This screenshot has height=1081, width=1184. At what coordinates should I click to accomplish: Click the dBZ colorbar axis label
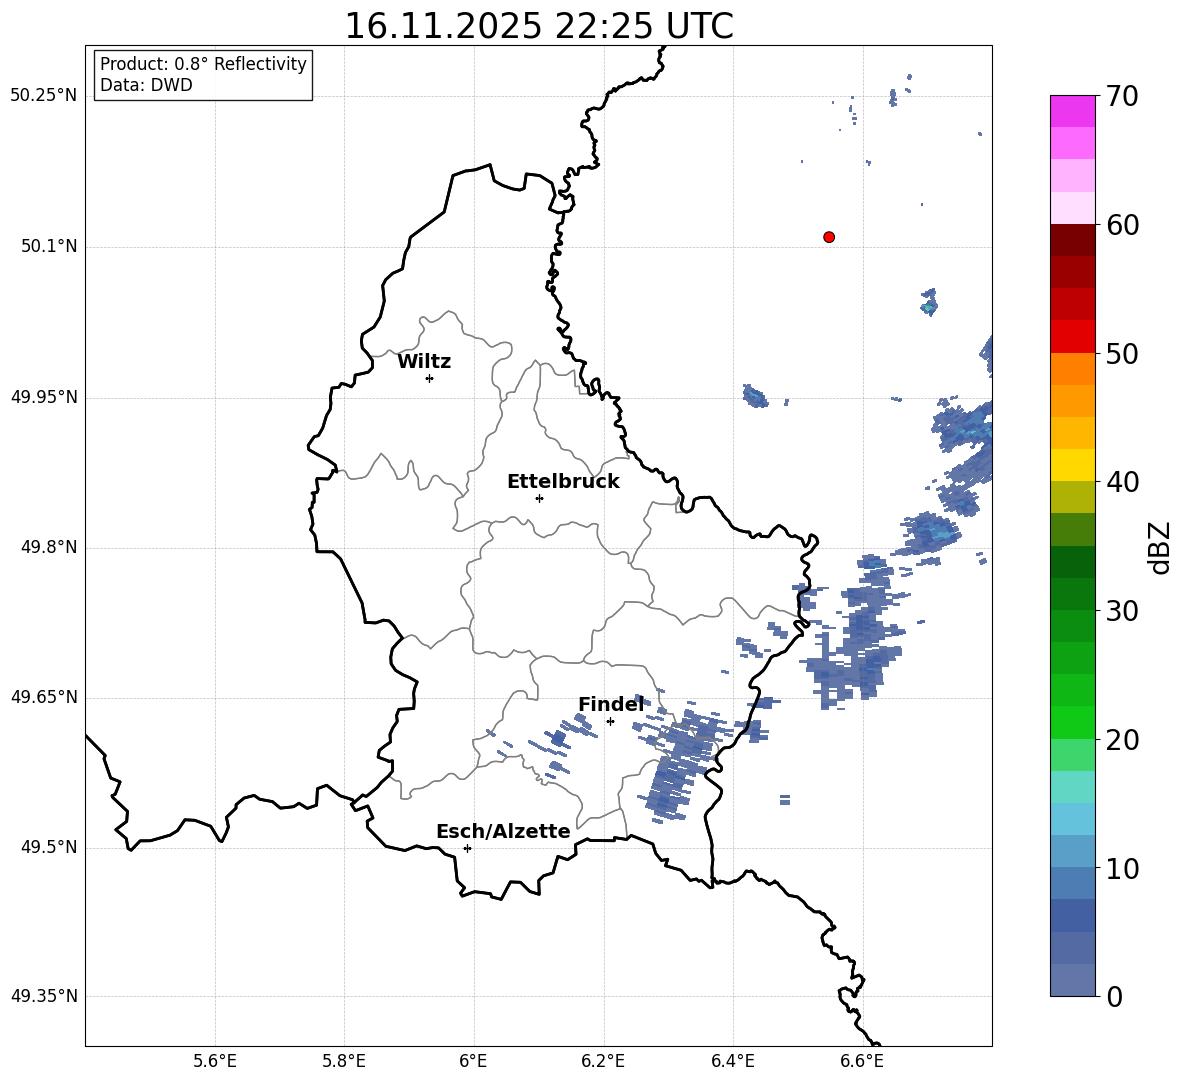[x=1160, y=547]
